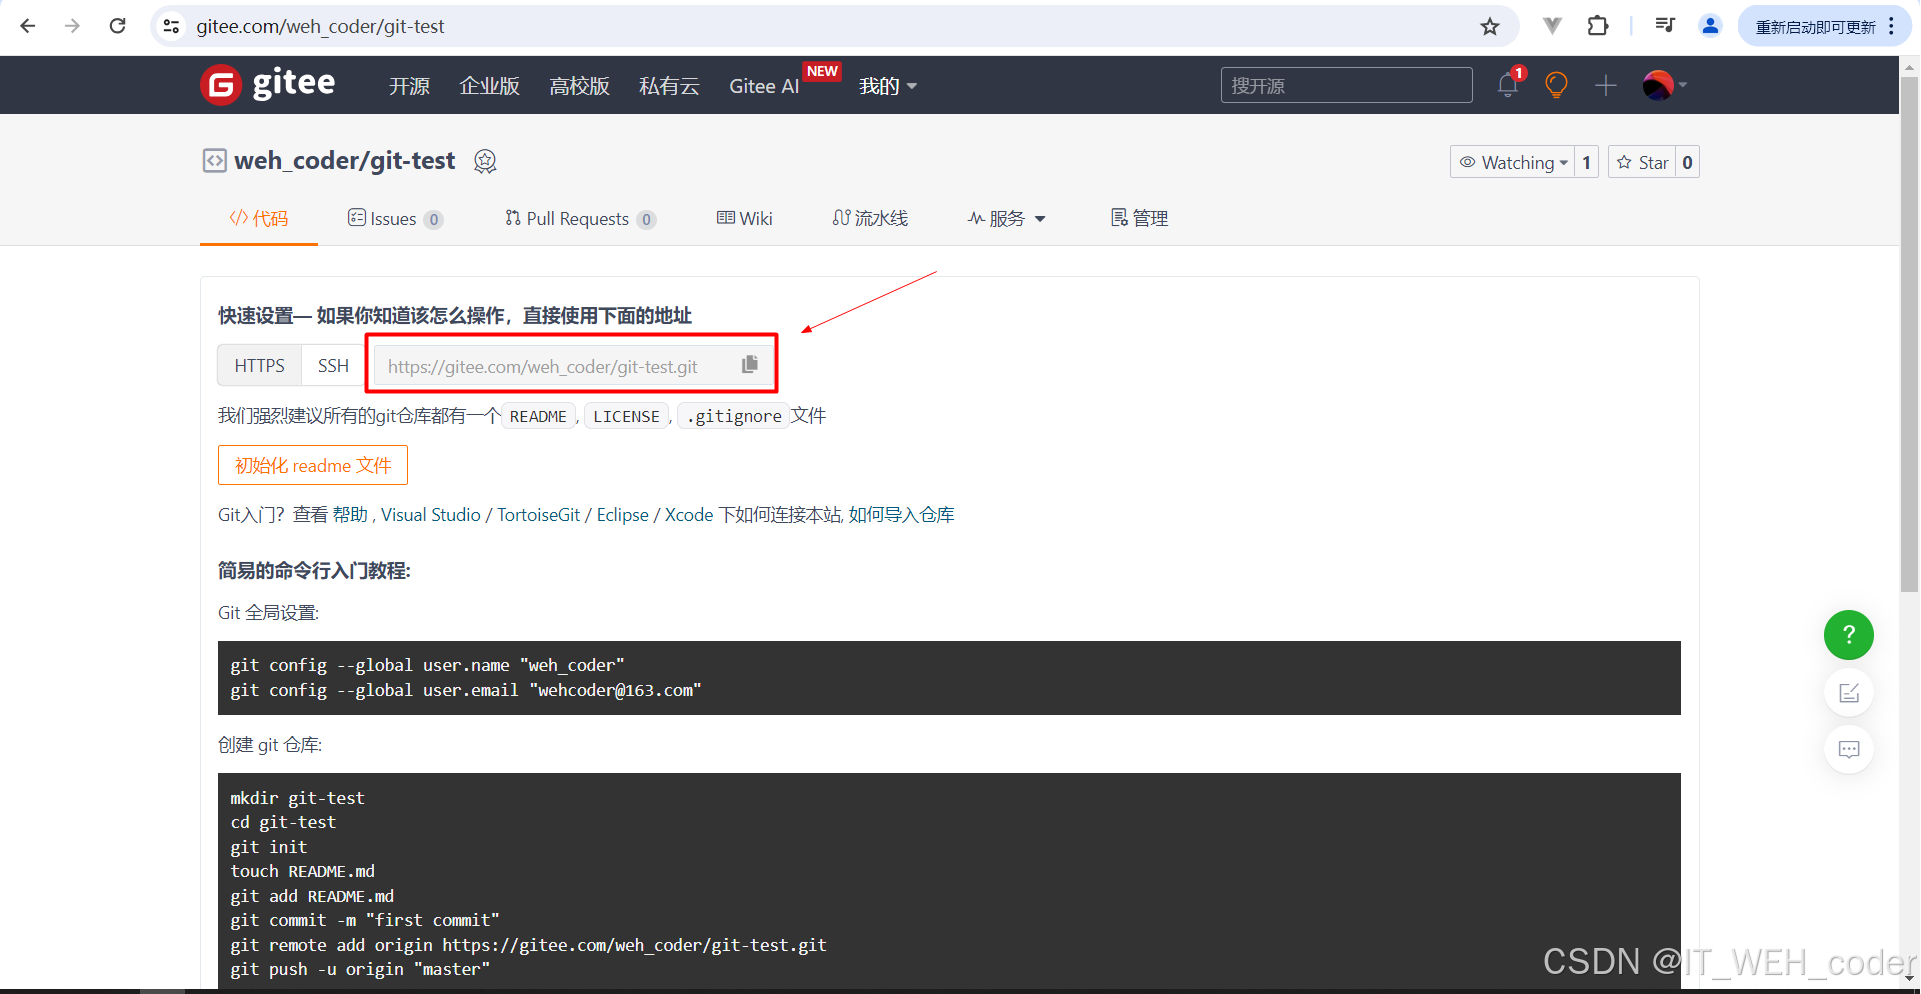Click the browser forward arrow
This screenshot has width=1921, height=994.
pos(72,26)
